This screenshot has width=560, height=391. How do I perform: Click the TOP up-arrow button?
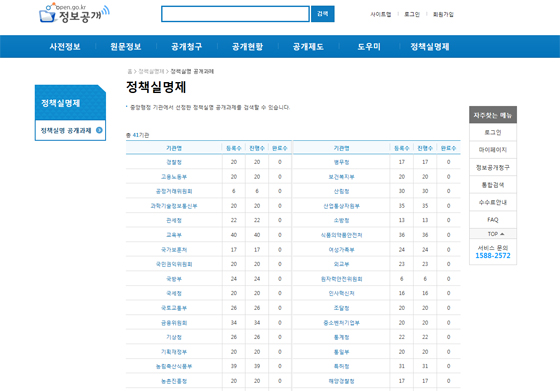pyautogui.click(x=493, y=234)
